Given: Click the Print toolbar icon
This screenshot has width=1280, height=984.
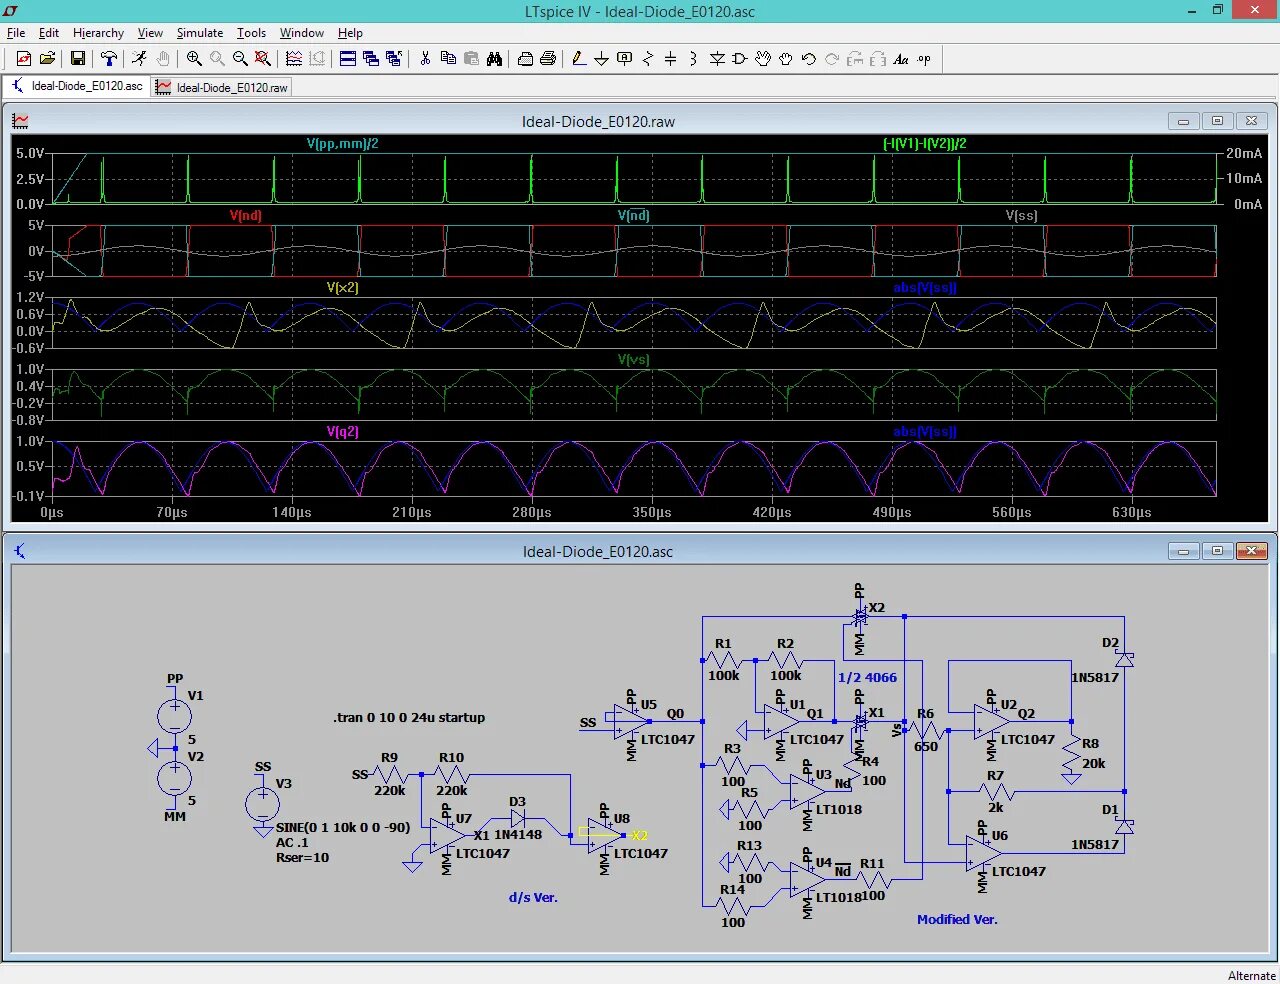Looking at the screenshot, I should (548, 59).
